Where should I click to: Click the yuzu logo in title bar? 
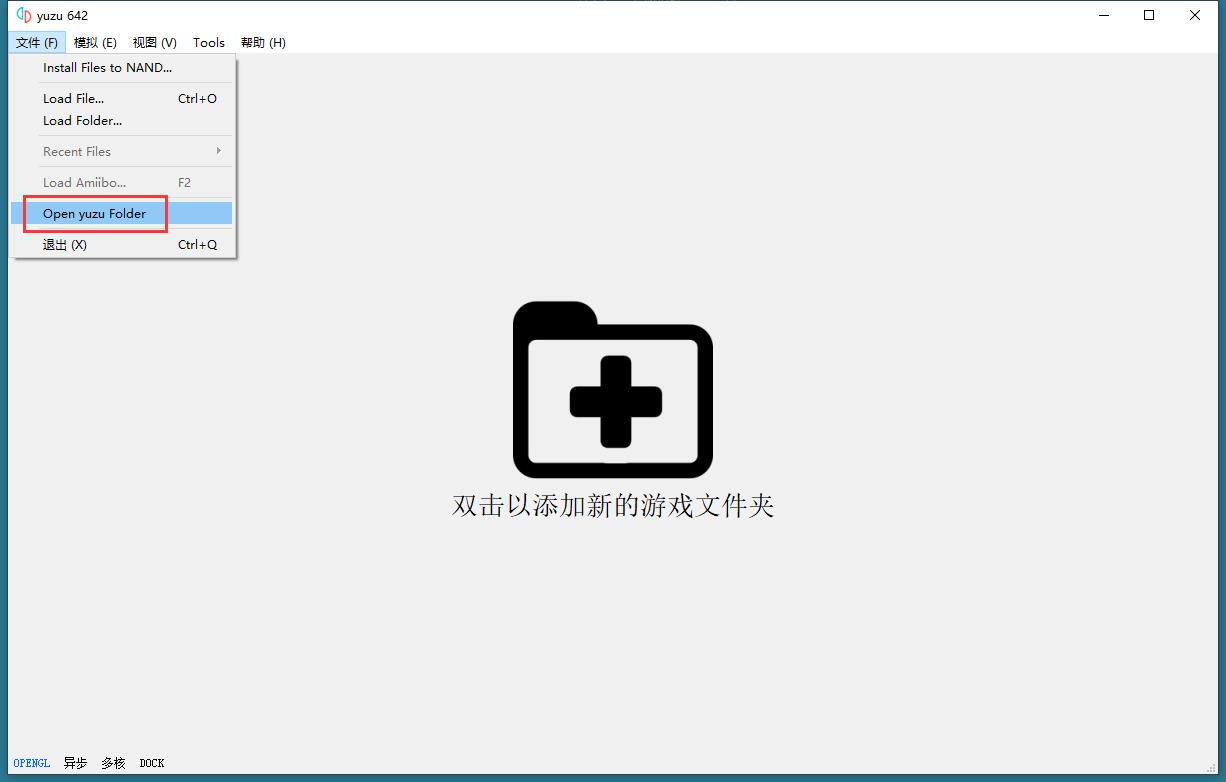pos(24,15)
